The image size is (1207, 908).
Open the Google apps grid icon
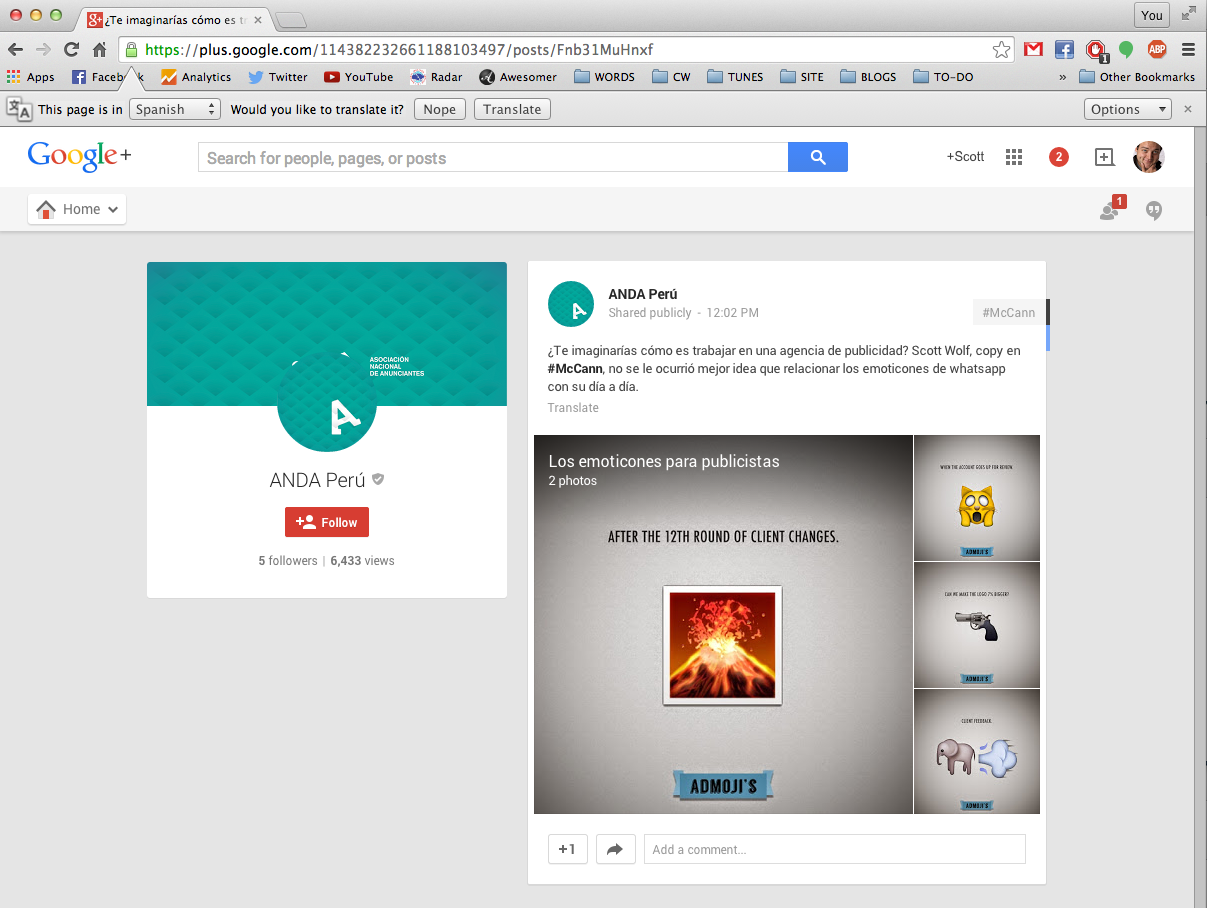point(1014,156)
